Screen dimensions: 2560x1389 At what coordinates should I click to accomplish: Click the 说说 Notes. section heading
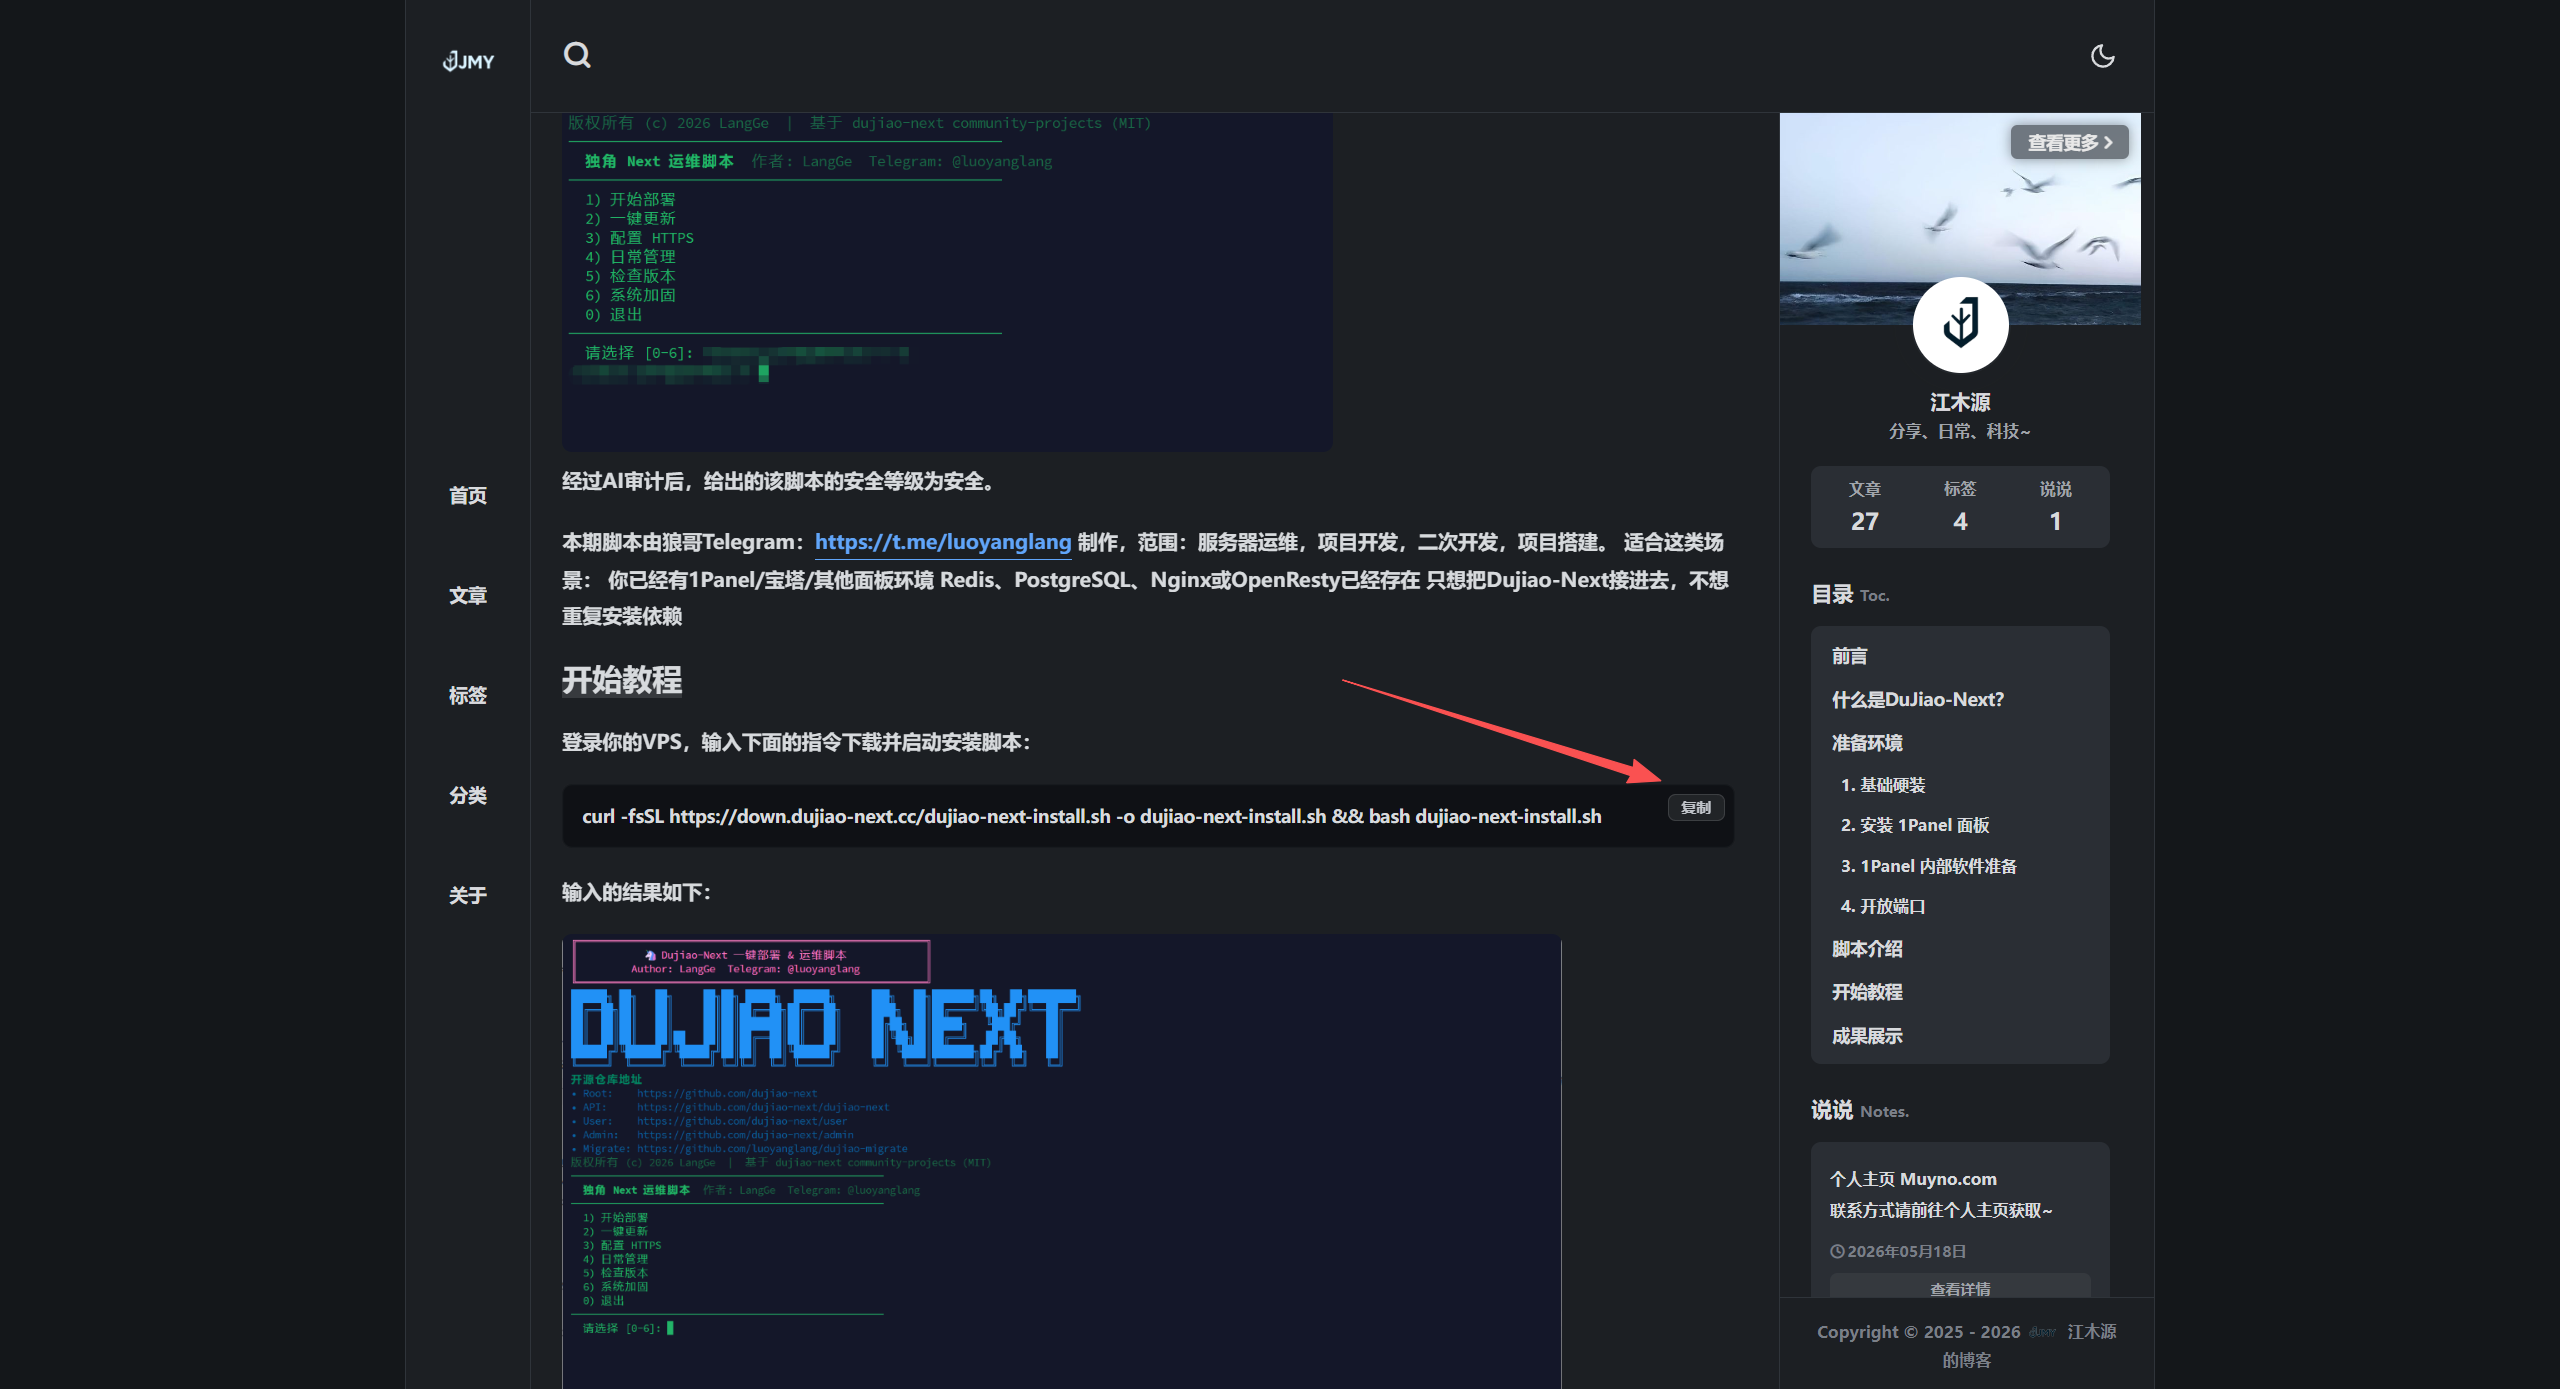pos(1860,1110)
